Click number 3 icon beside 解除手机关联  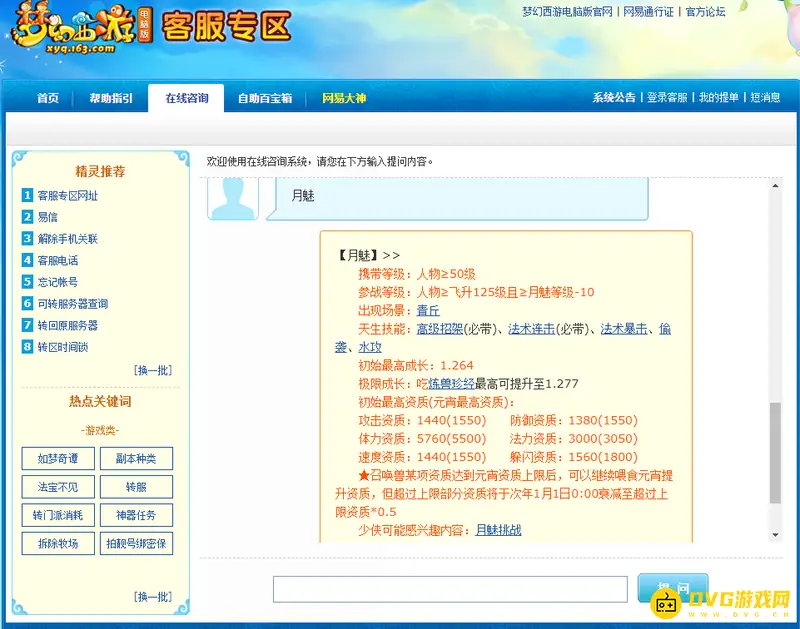coord(27,238)
